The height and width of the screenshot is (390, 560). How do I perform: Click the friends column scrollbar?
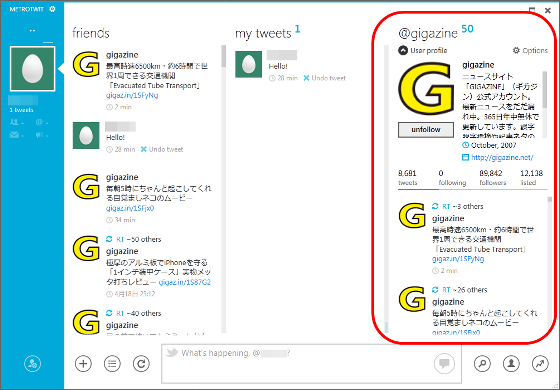click(x=224, y=189)
